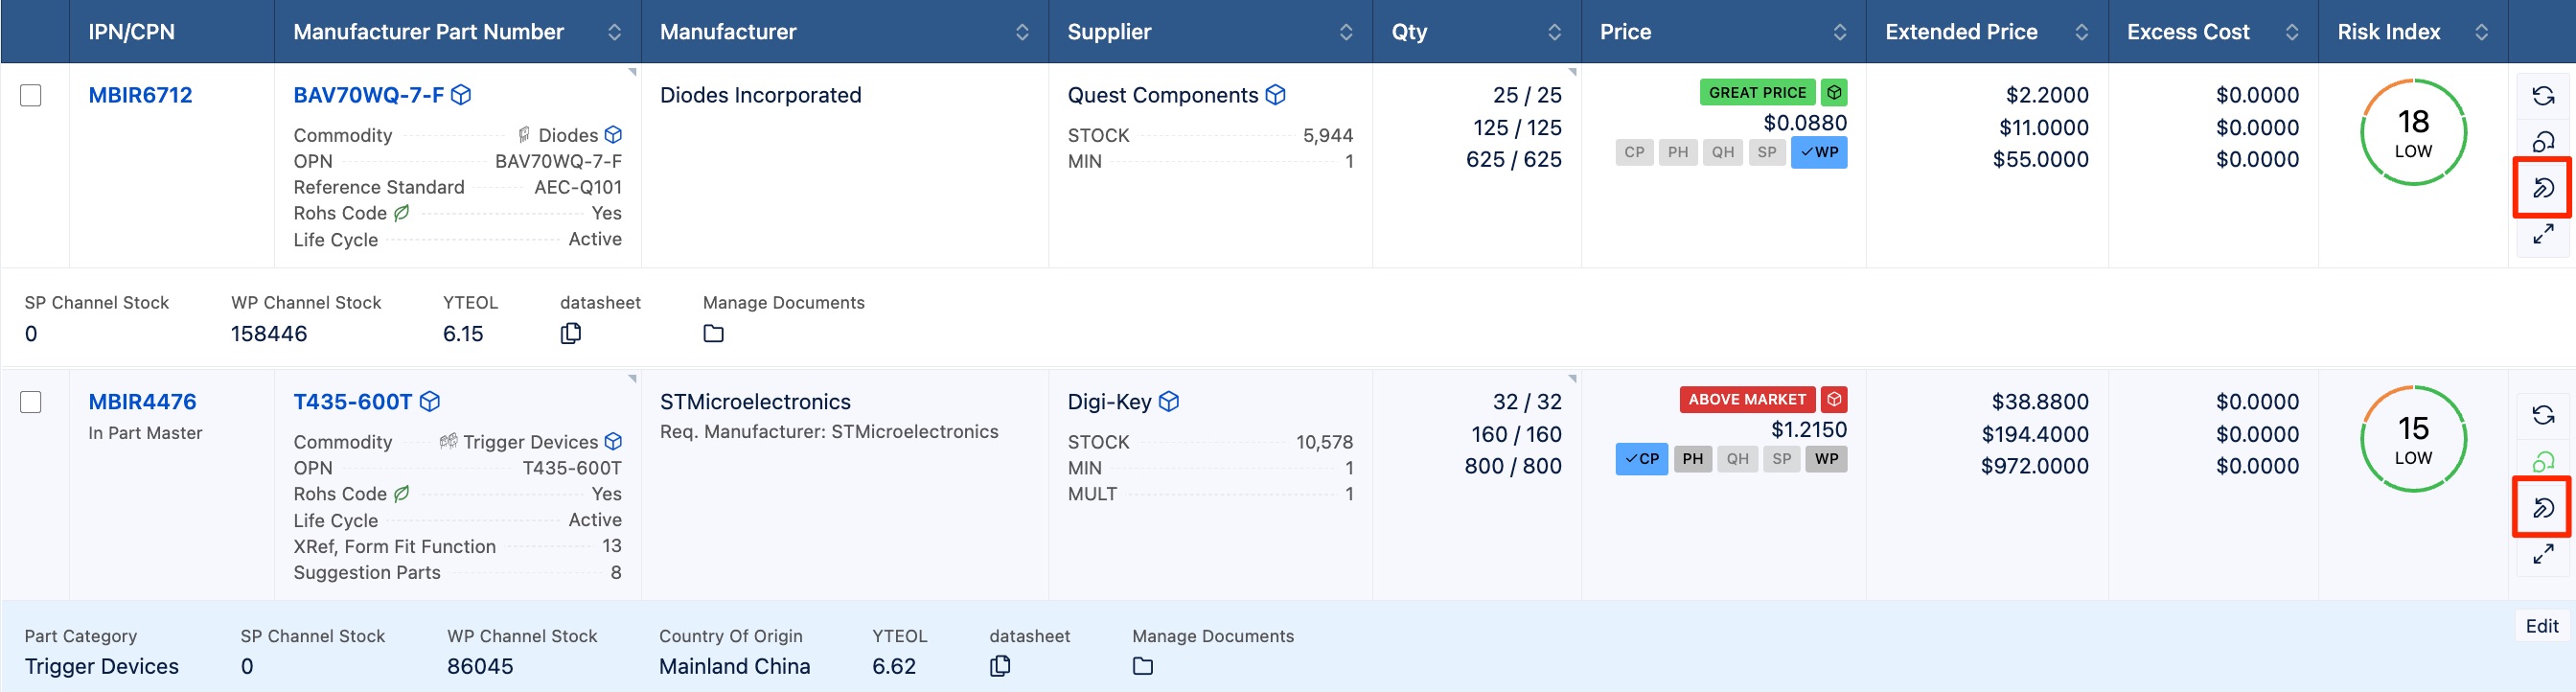
Task: Click the Trigger Devices commodity symbol icon
Action: (449, 441)
